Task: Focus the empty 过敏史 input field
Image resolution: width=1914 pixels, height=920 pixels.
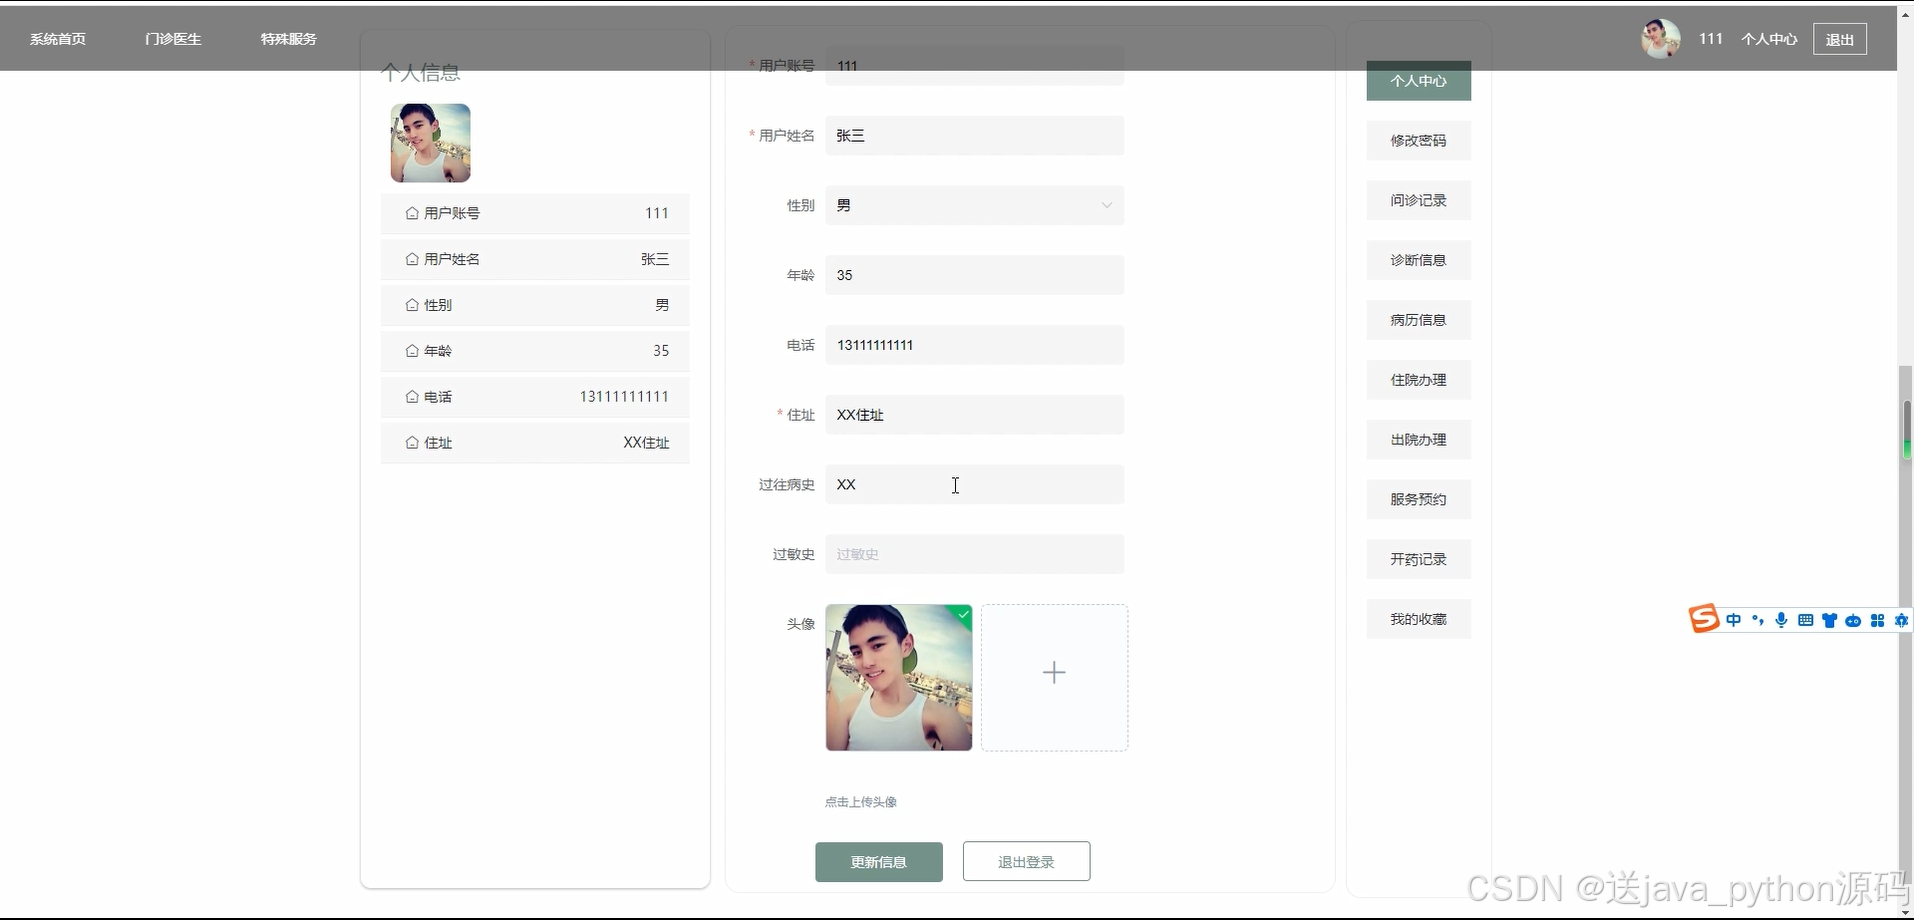Action: [975, 554]
